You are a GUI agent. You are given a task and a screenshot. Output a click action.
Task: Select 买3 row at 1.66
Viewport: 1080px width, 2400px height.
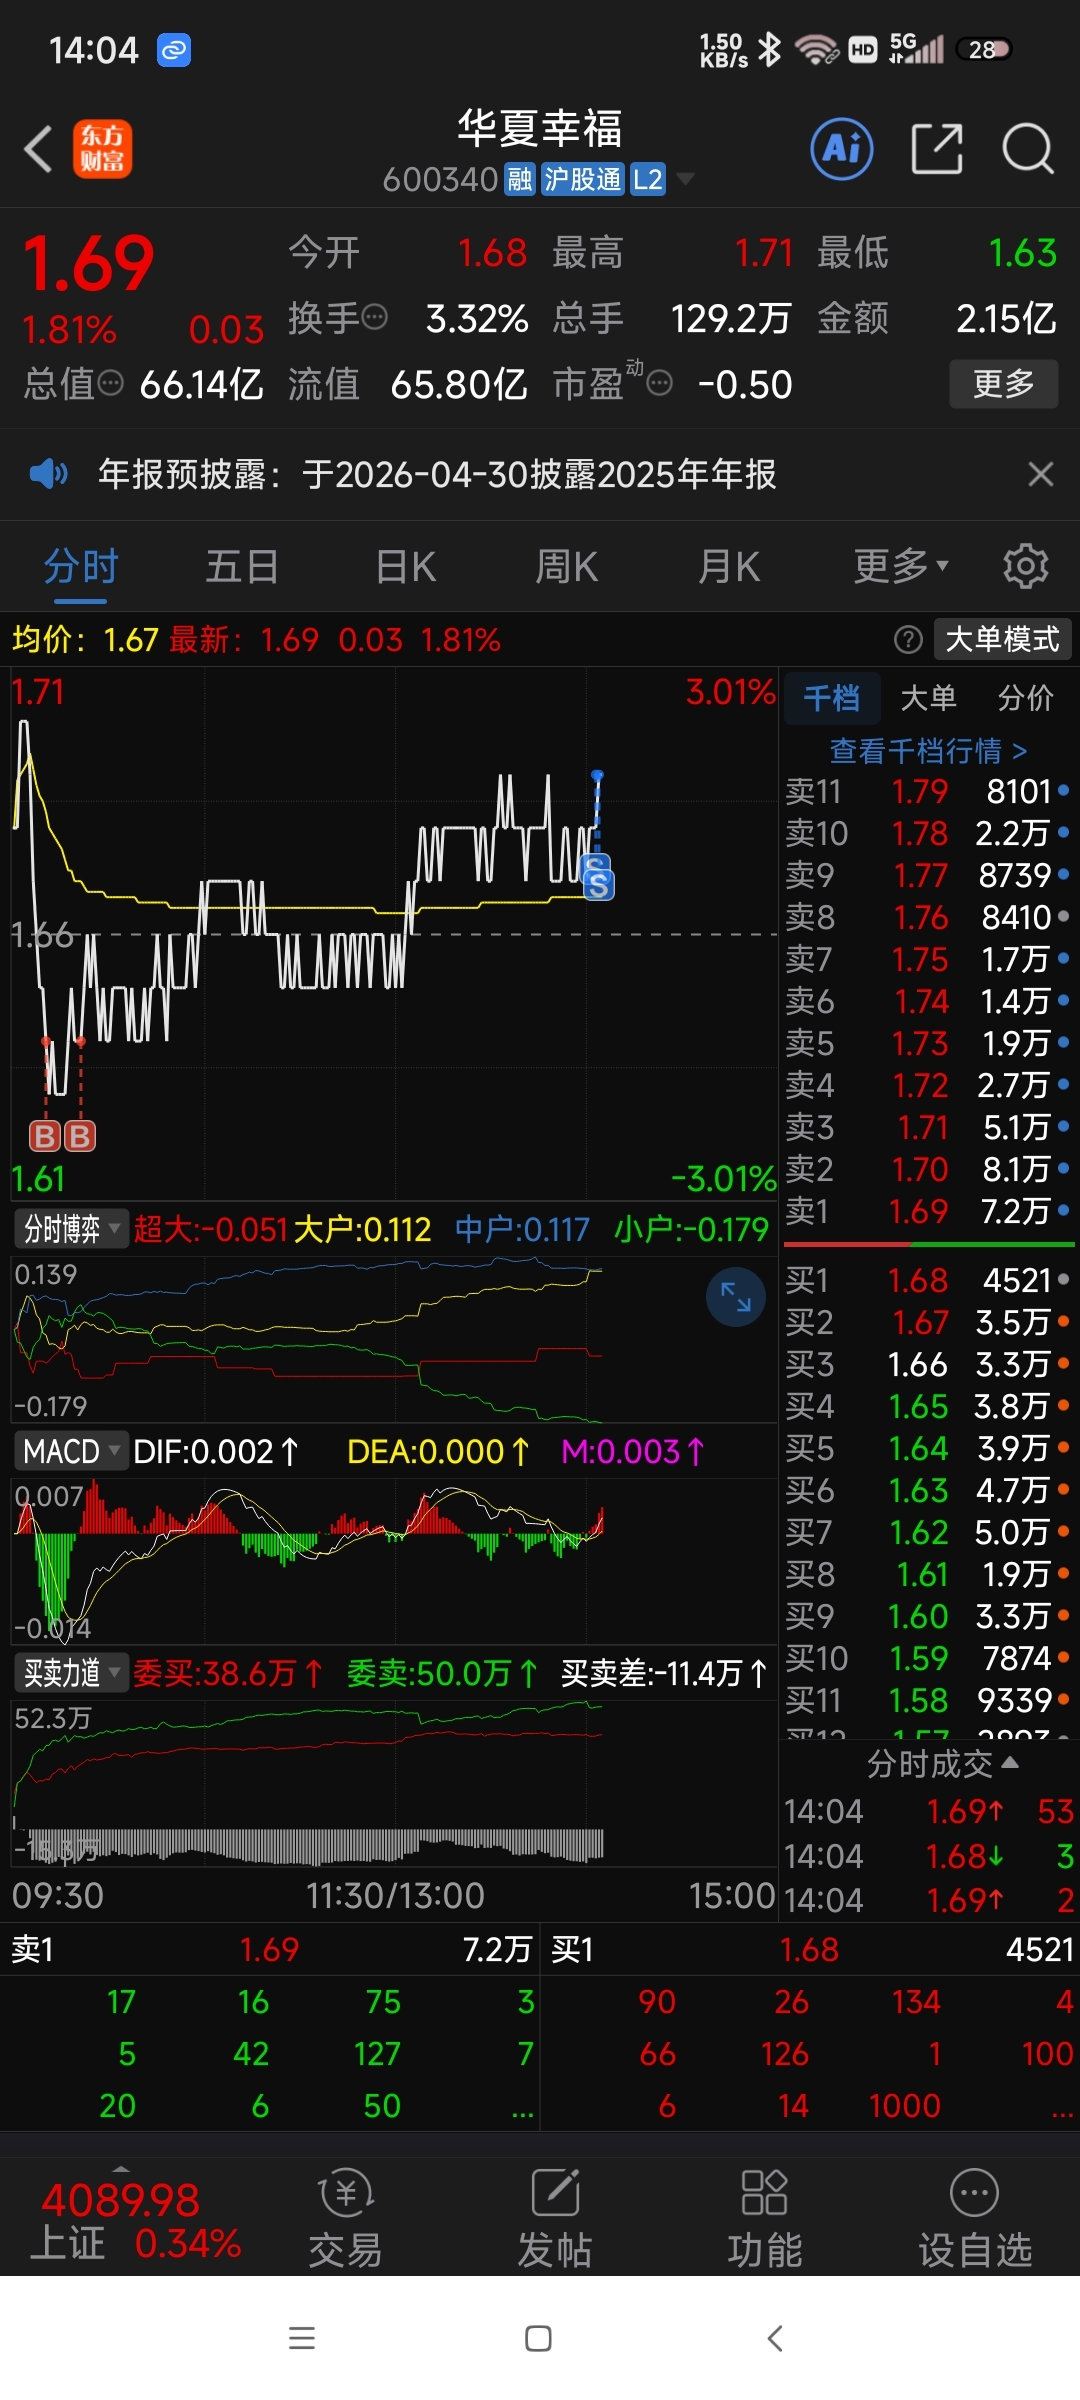(927, 1365)
